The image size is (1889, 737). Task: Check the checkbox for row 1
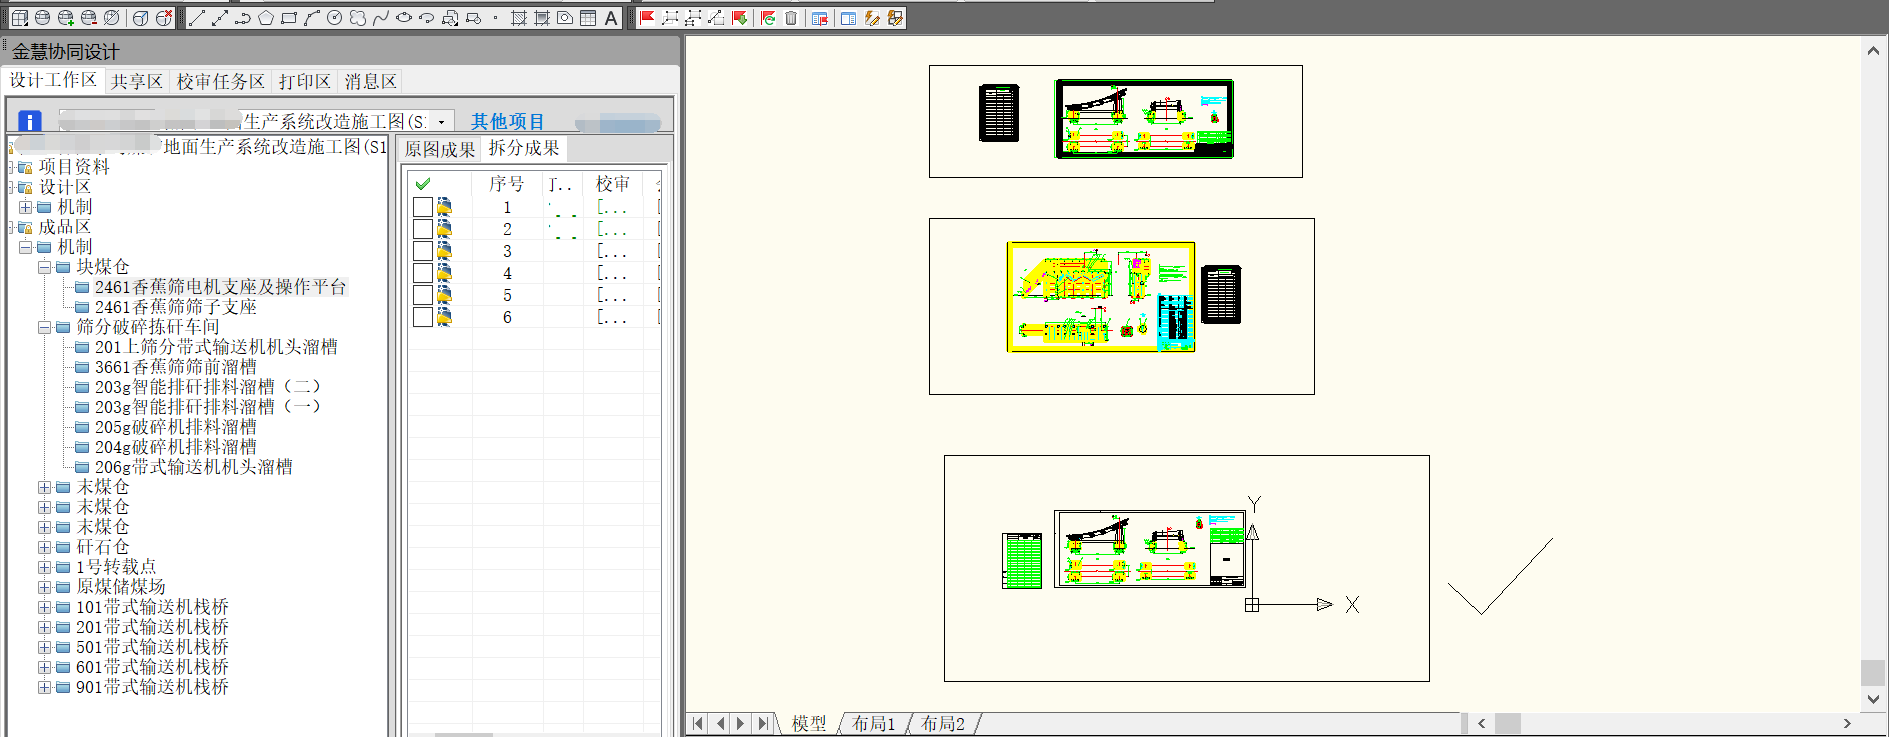[423, 207]
